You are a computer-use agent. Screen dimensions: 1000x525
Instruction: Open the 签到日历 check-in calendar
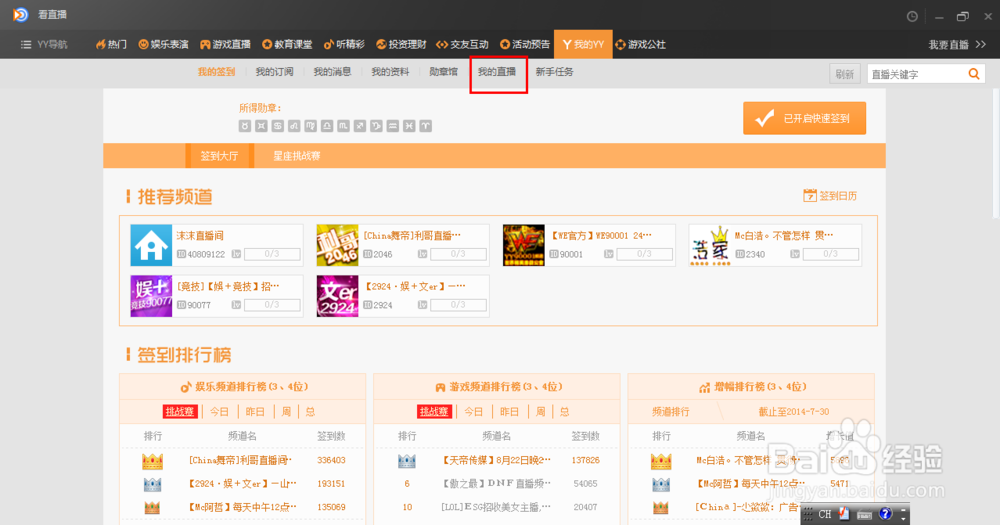point(830,196)
